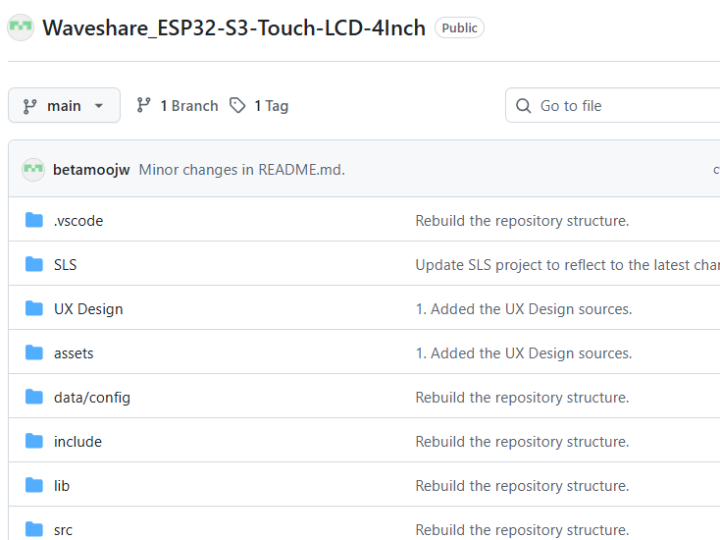
Task: Click the assets folder icon
Action: click(x=34, y=353)
